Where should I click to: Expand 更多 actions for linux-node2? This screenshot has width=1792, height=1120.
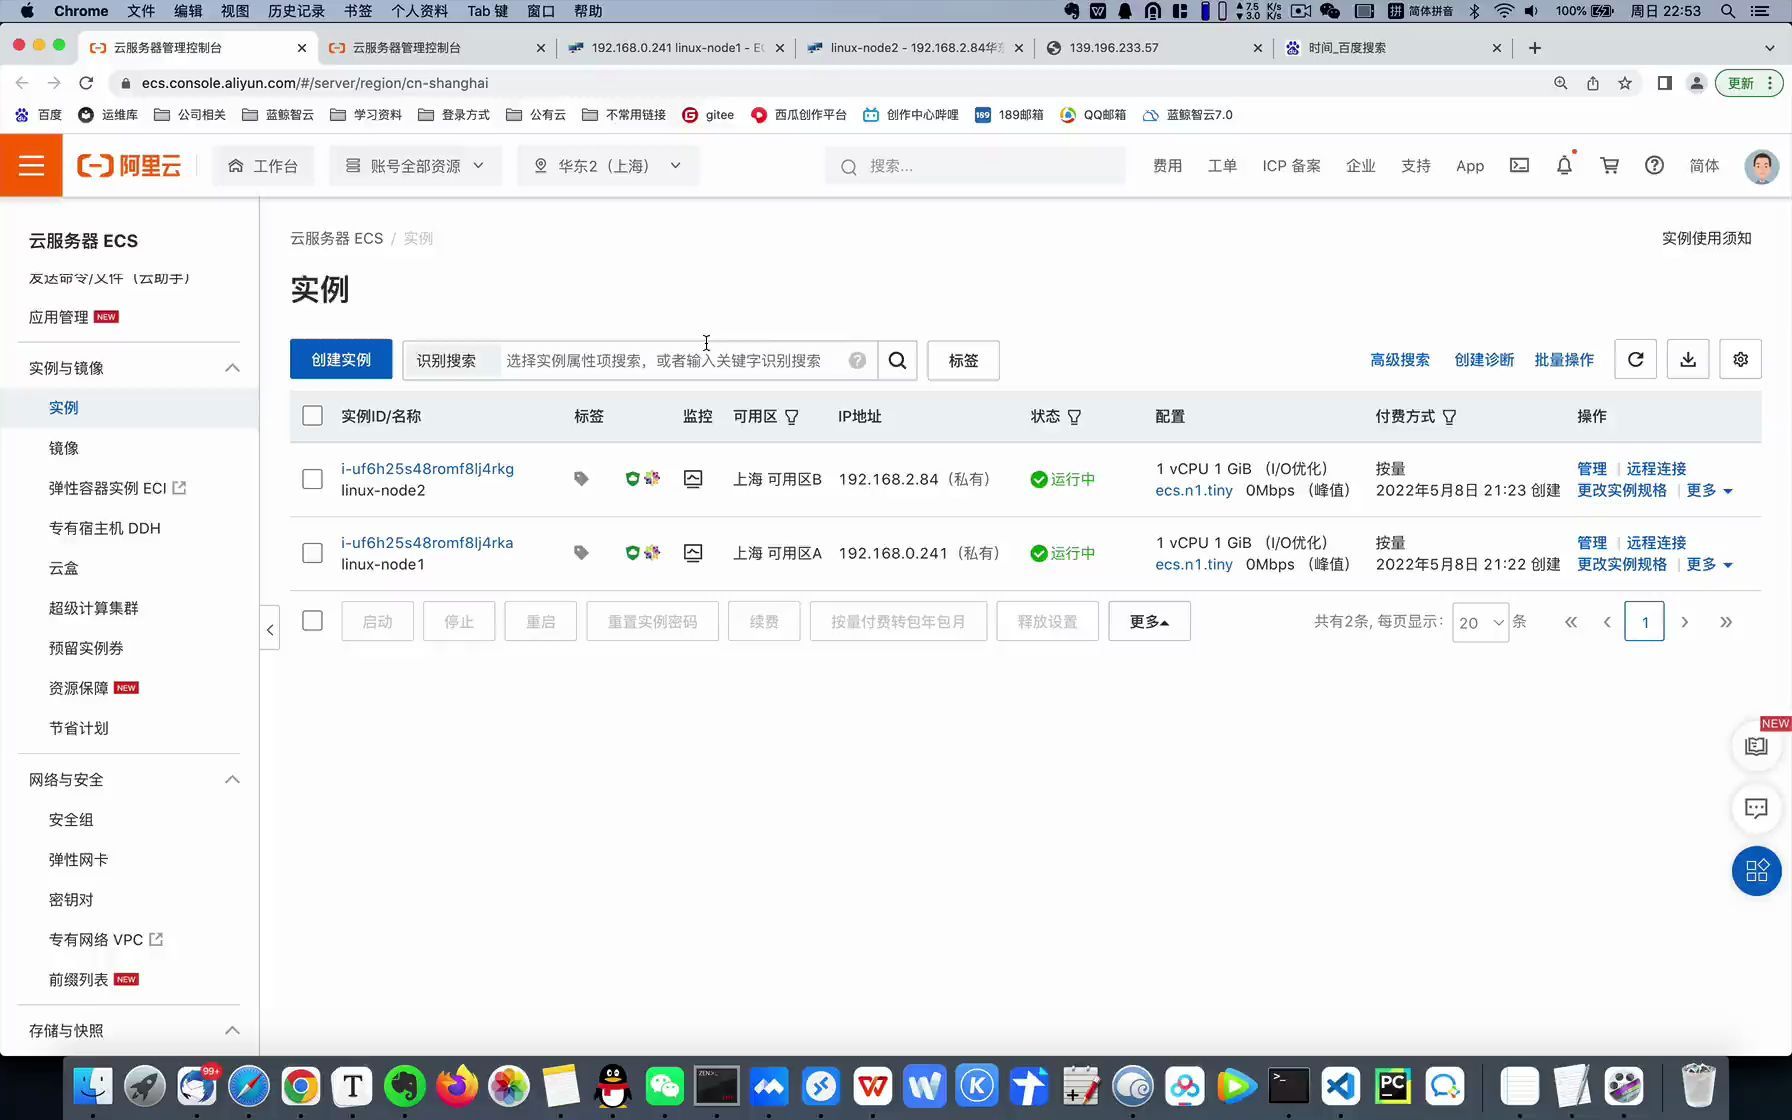(1709, 490)
